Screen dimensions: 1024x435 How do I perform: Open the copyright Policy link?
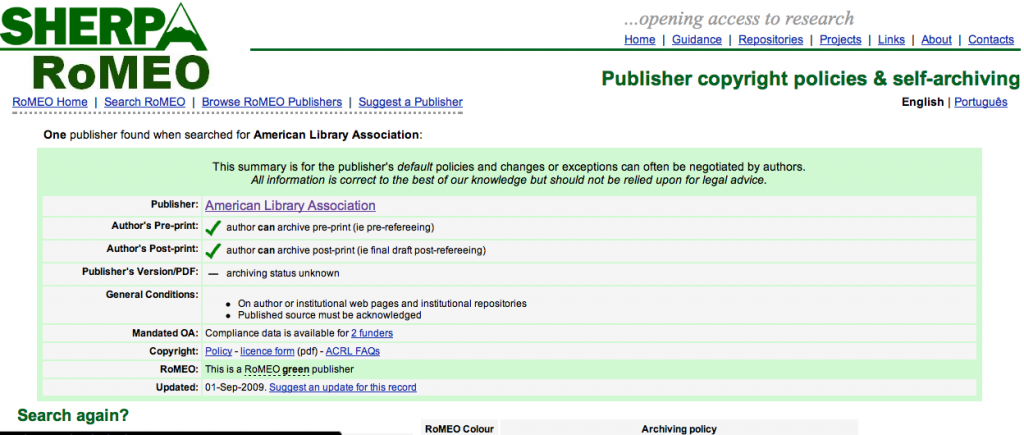tap(219, 351)
